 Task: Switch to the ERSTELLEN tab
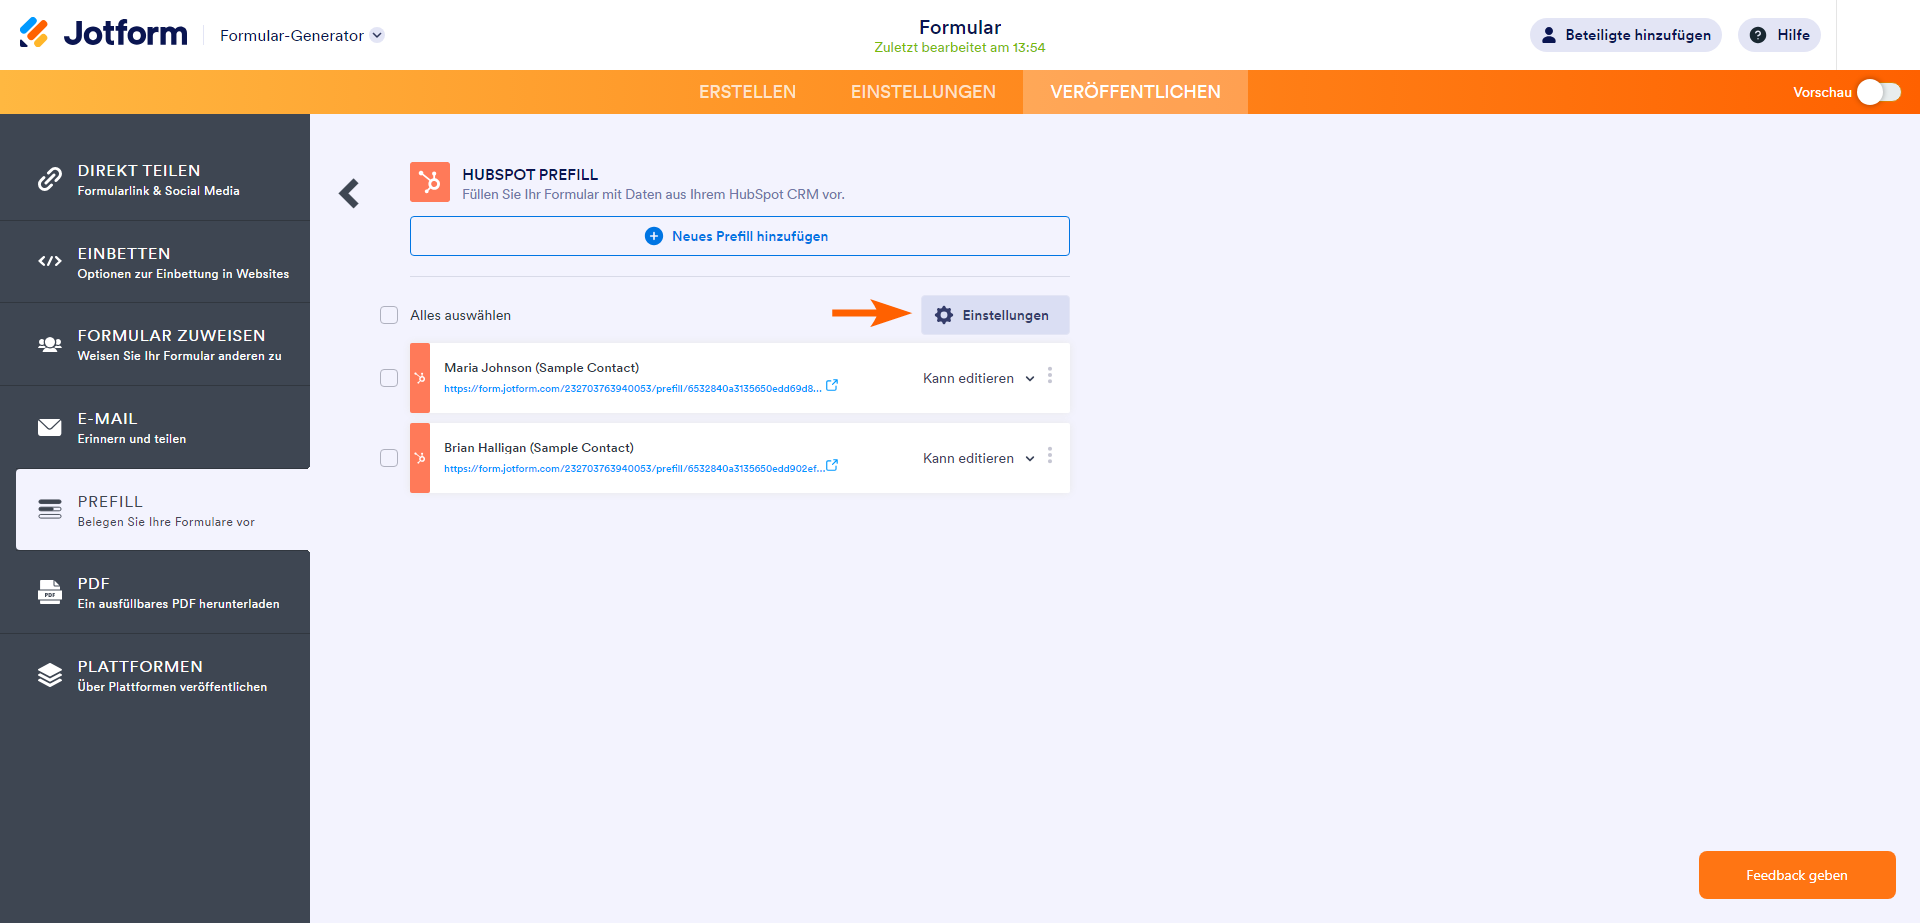click(747, 92)
